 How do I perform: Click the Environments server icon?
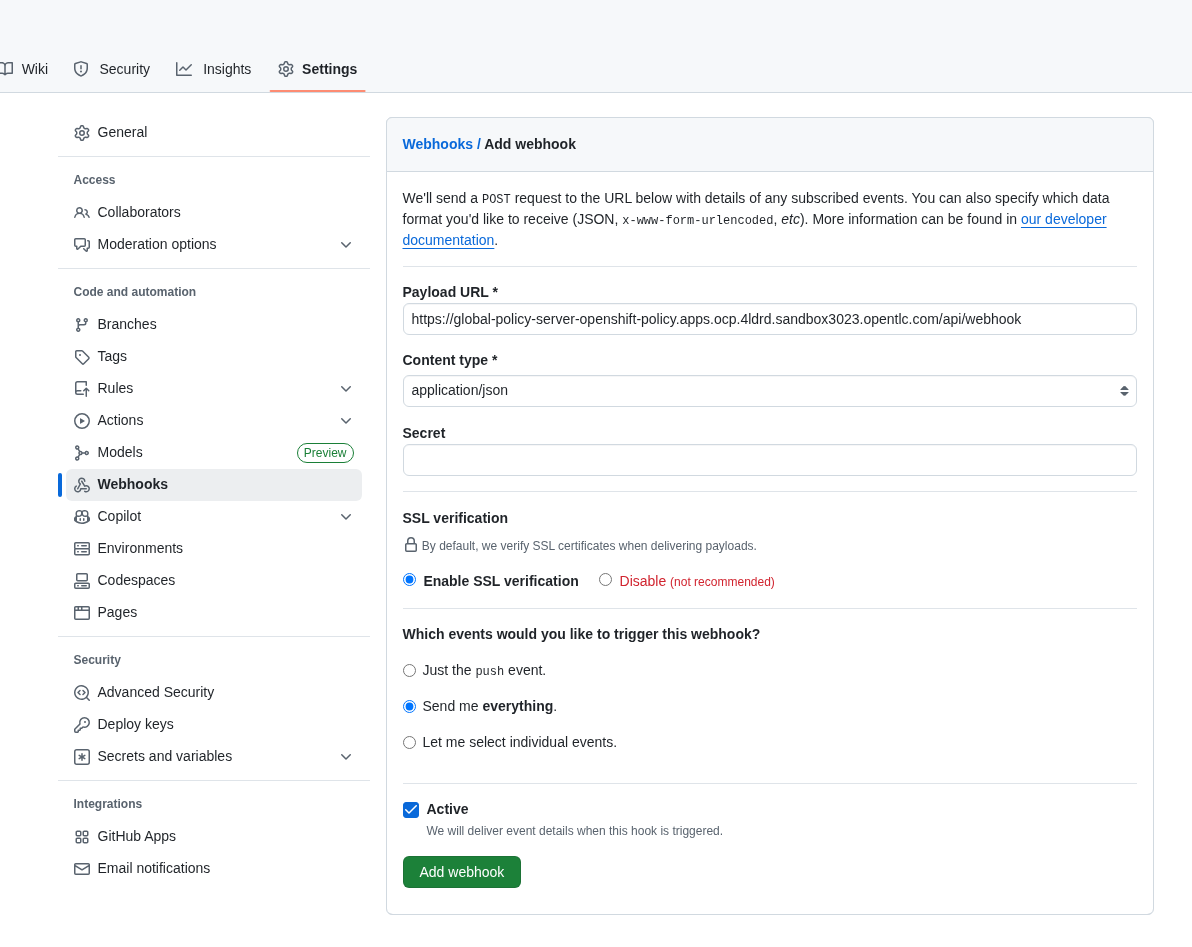click(81, 549)
